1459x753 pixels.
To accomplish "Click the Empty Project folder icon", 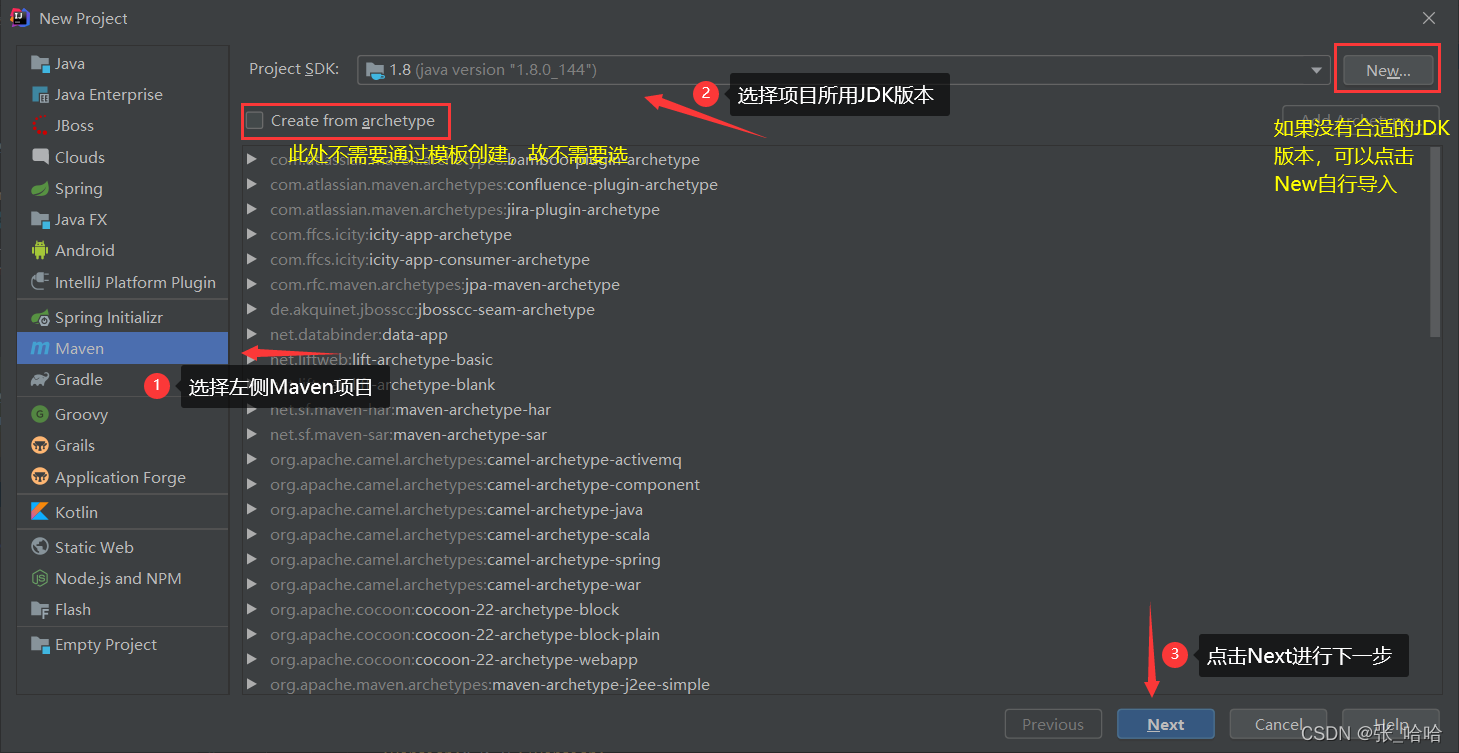I will (40, 645).
